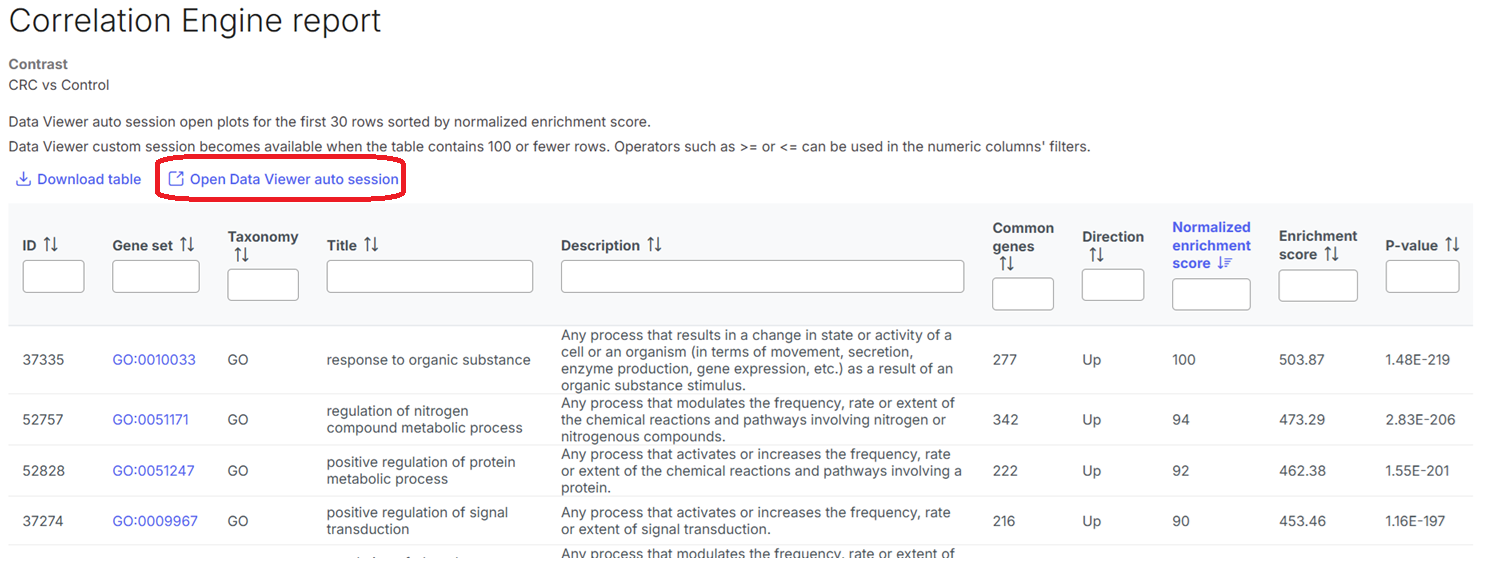
Task: Download the table
Action: (x=79, y=179)
